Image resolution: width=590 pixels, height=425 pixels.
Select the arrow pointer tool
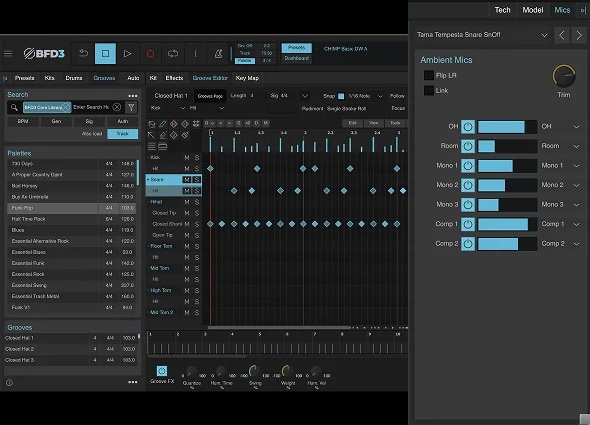tap(152, 135)
